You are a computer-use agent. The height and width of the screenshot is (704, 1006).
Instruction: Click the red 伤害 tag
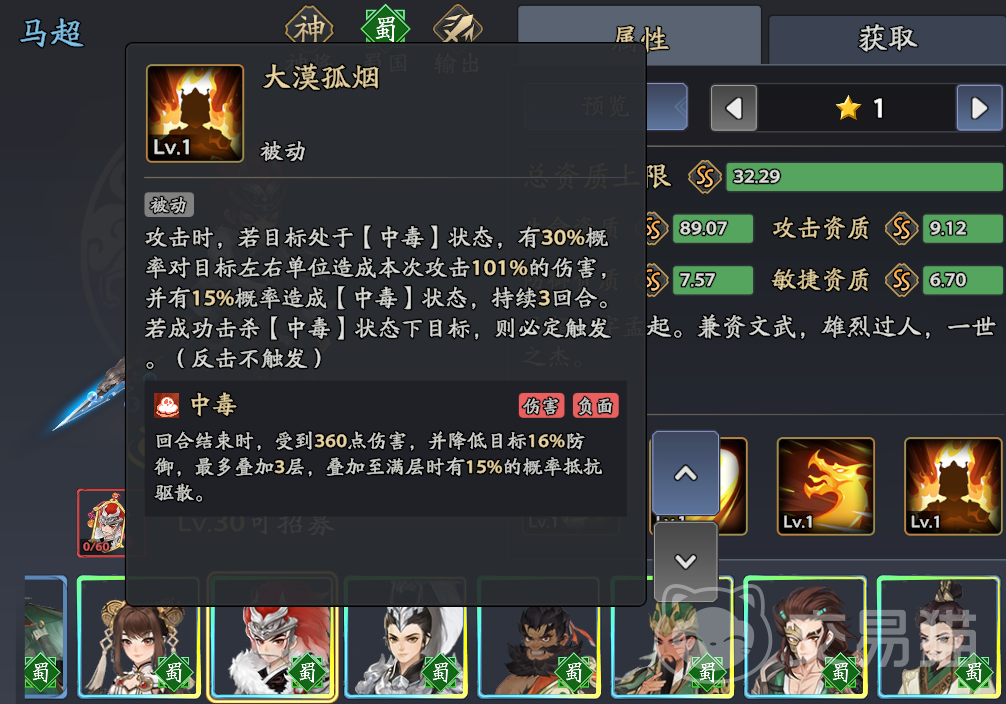pos(541,406)
